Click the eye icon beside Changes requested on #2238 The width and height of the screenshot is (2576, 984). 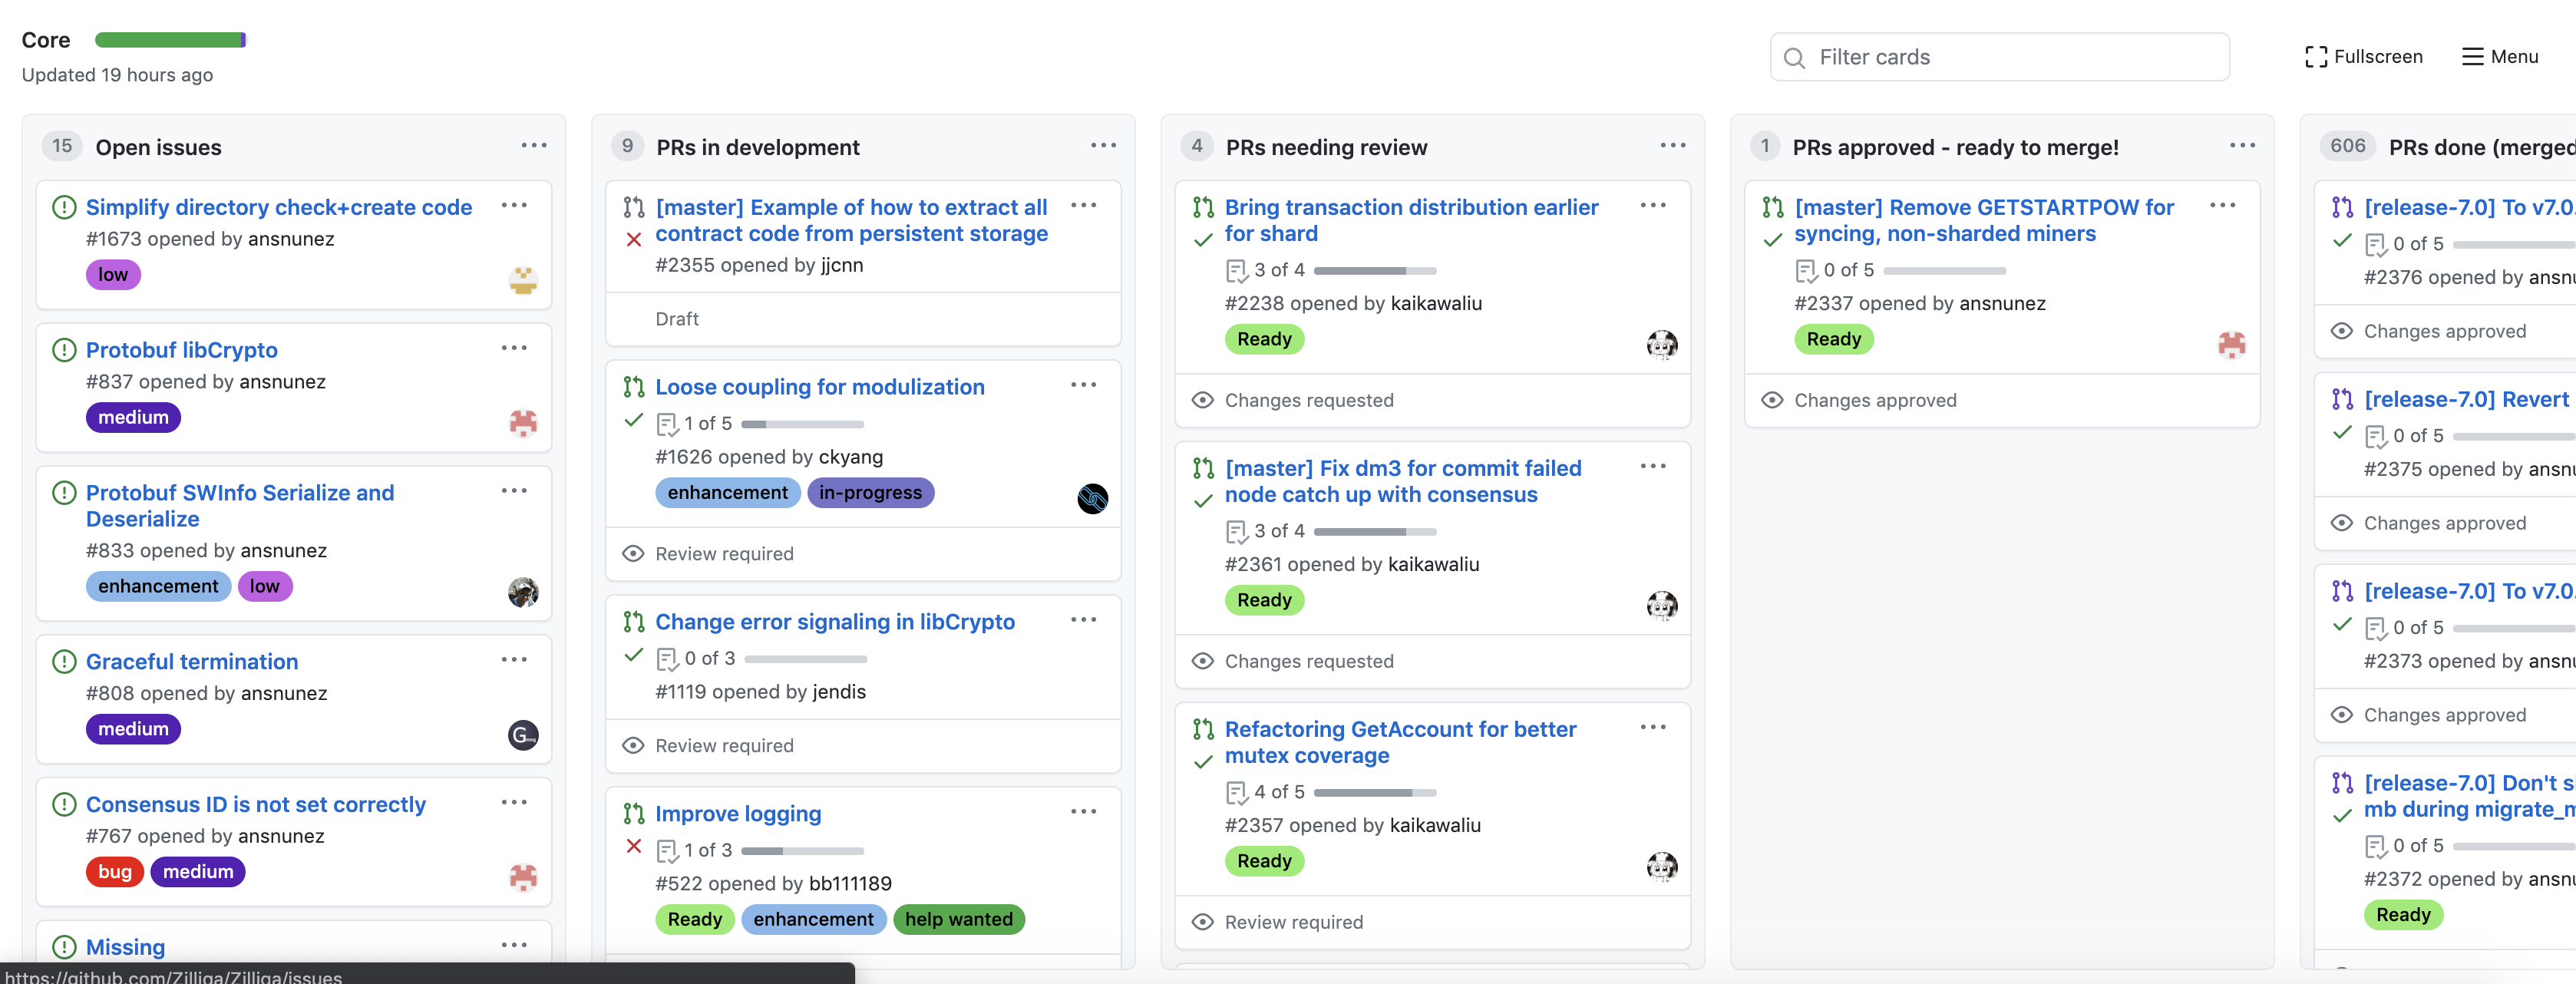(x=1203, y=400)
